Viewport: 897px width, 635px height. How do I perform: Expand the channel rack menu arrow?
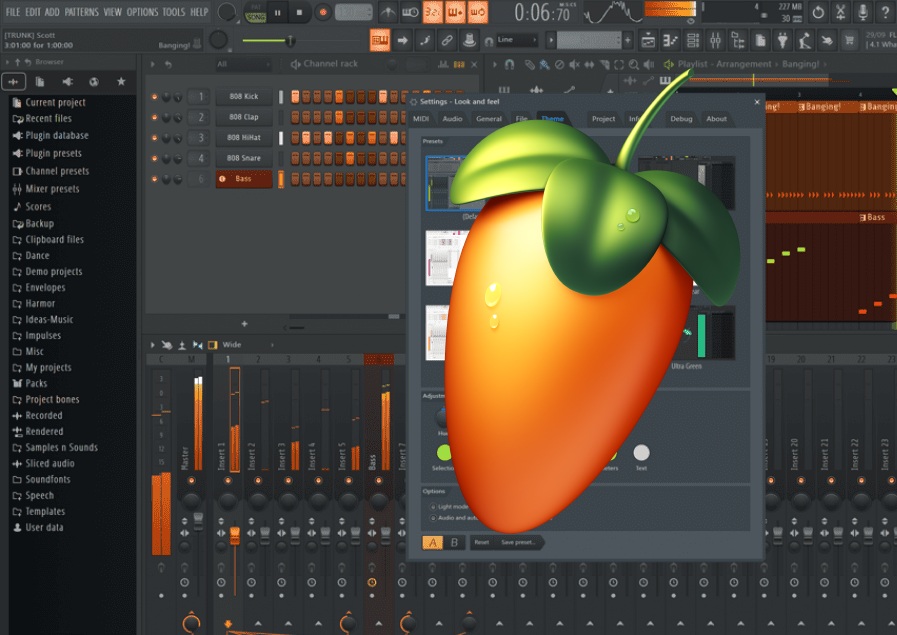(153, 65)
